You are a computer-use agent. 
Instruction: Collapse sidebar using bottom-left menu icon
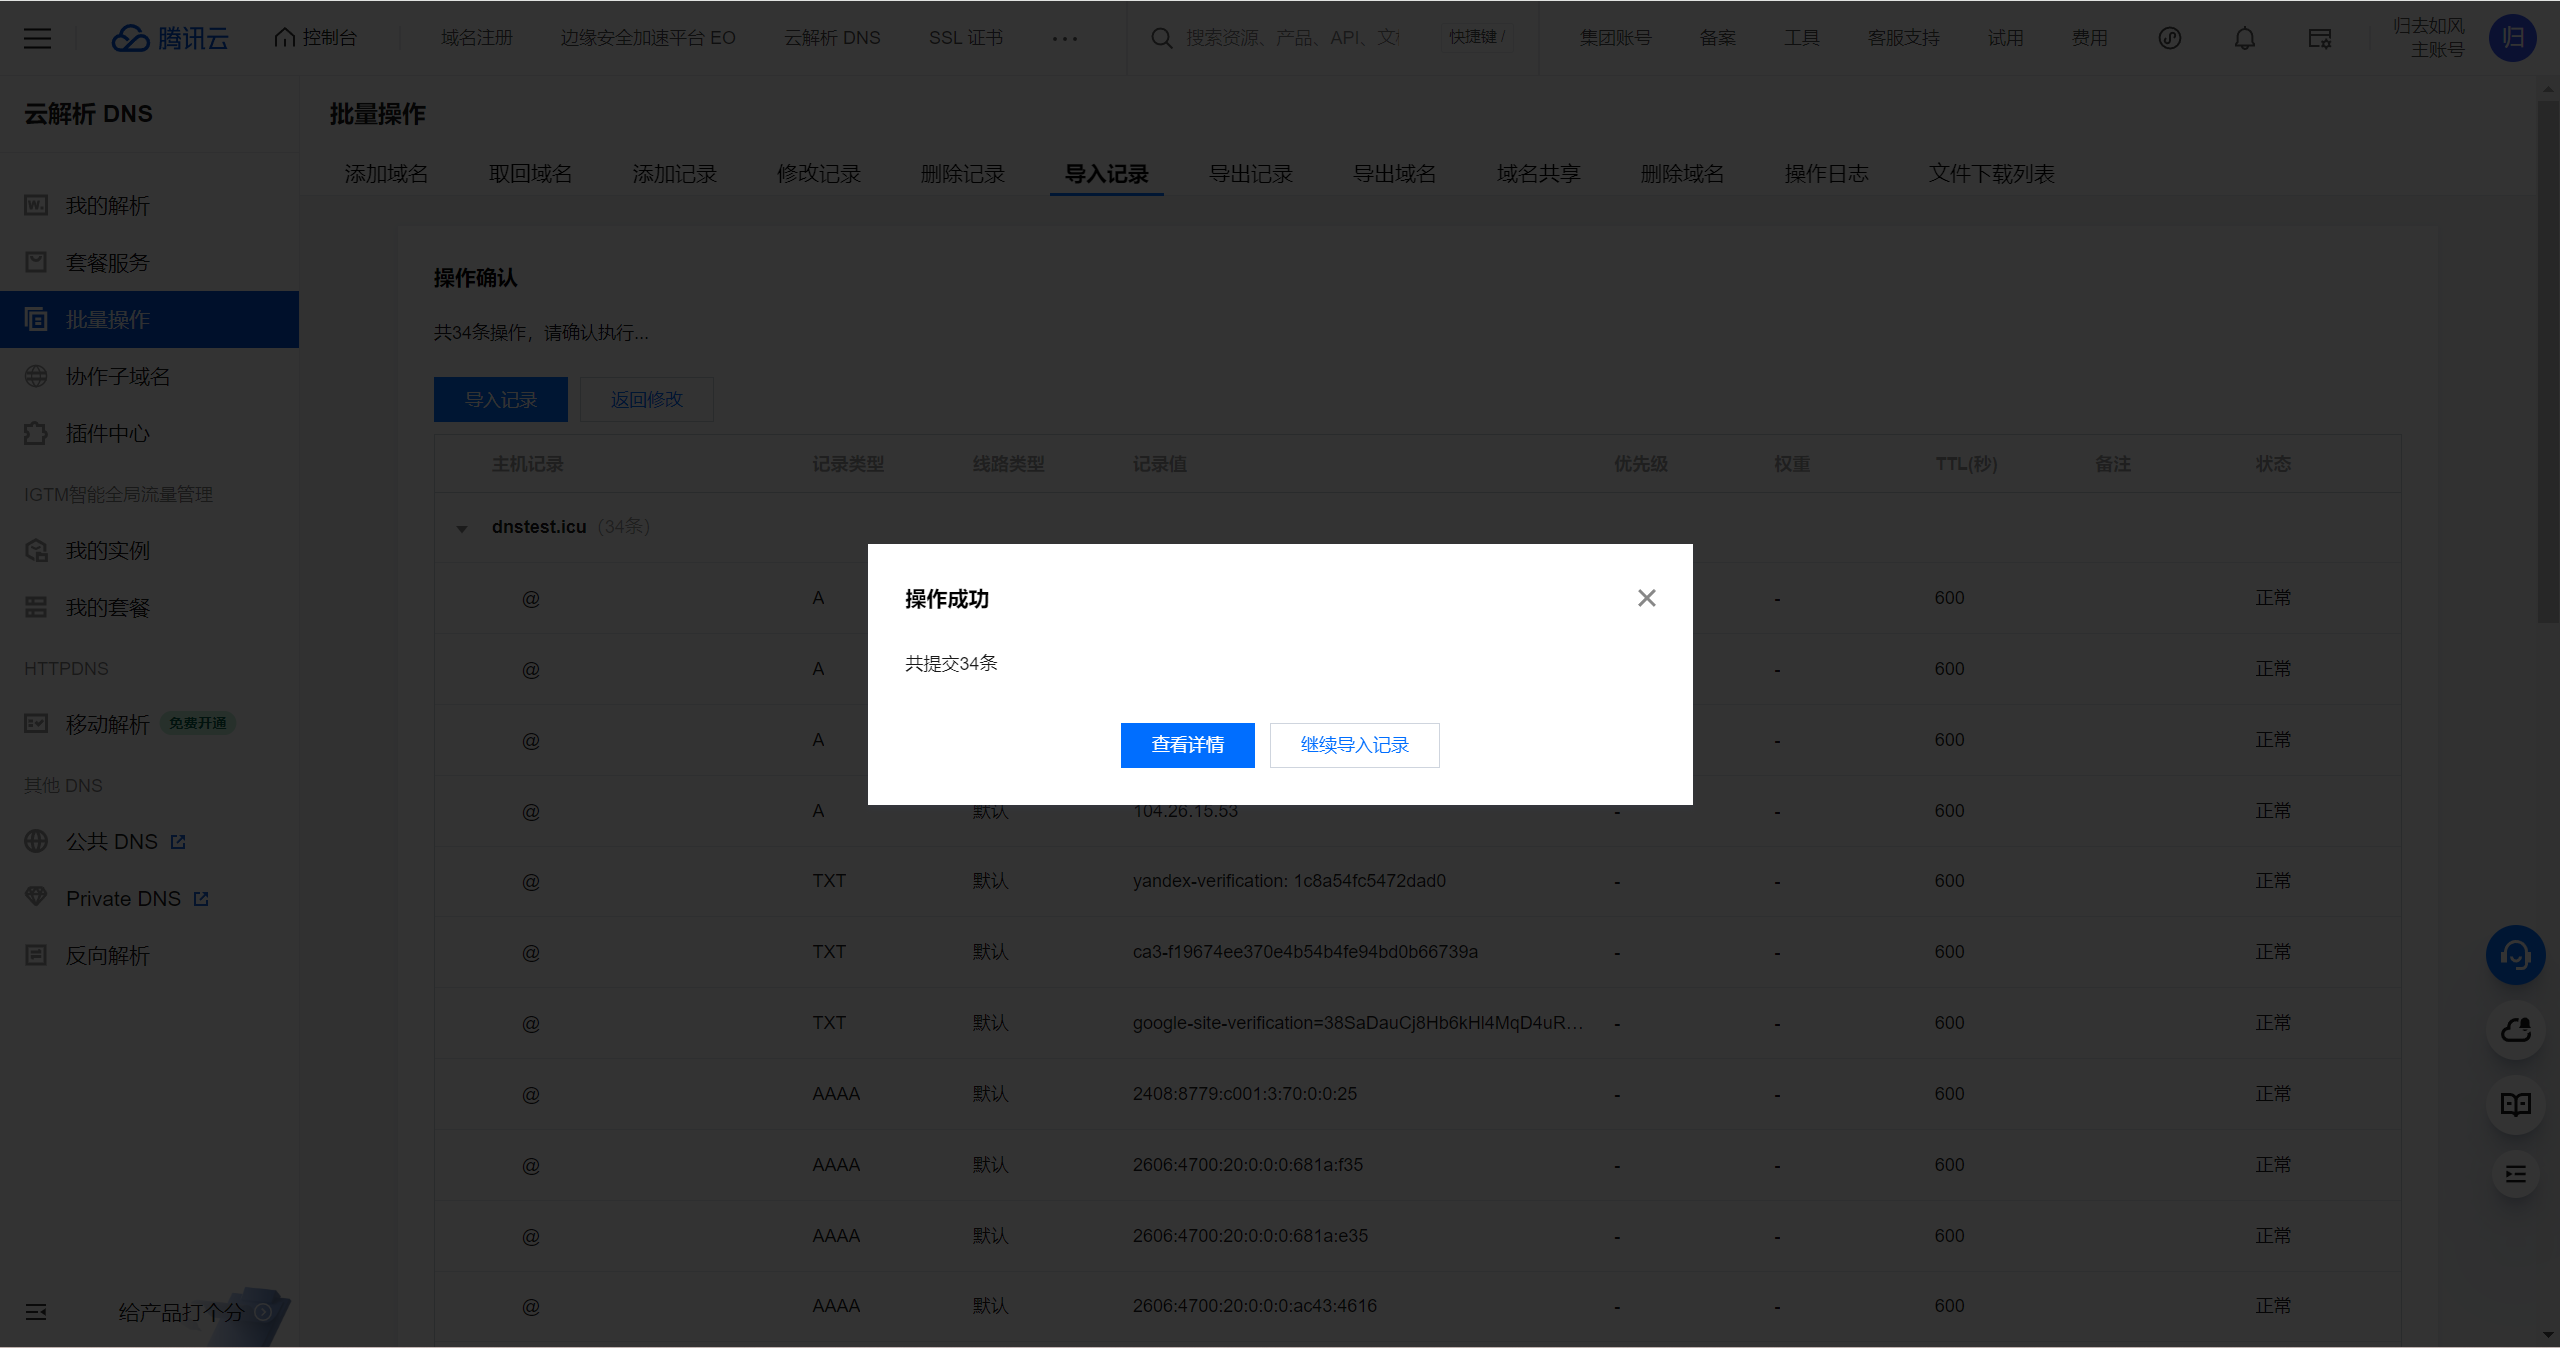pos(36,1312)
